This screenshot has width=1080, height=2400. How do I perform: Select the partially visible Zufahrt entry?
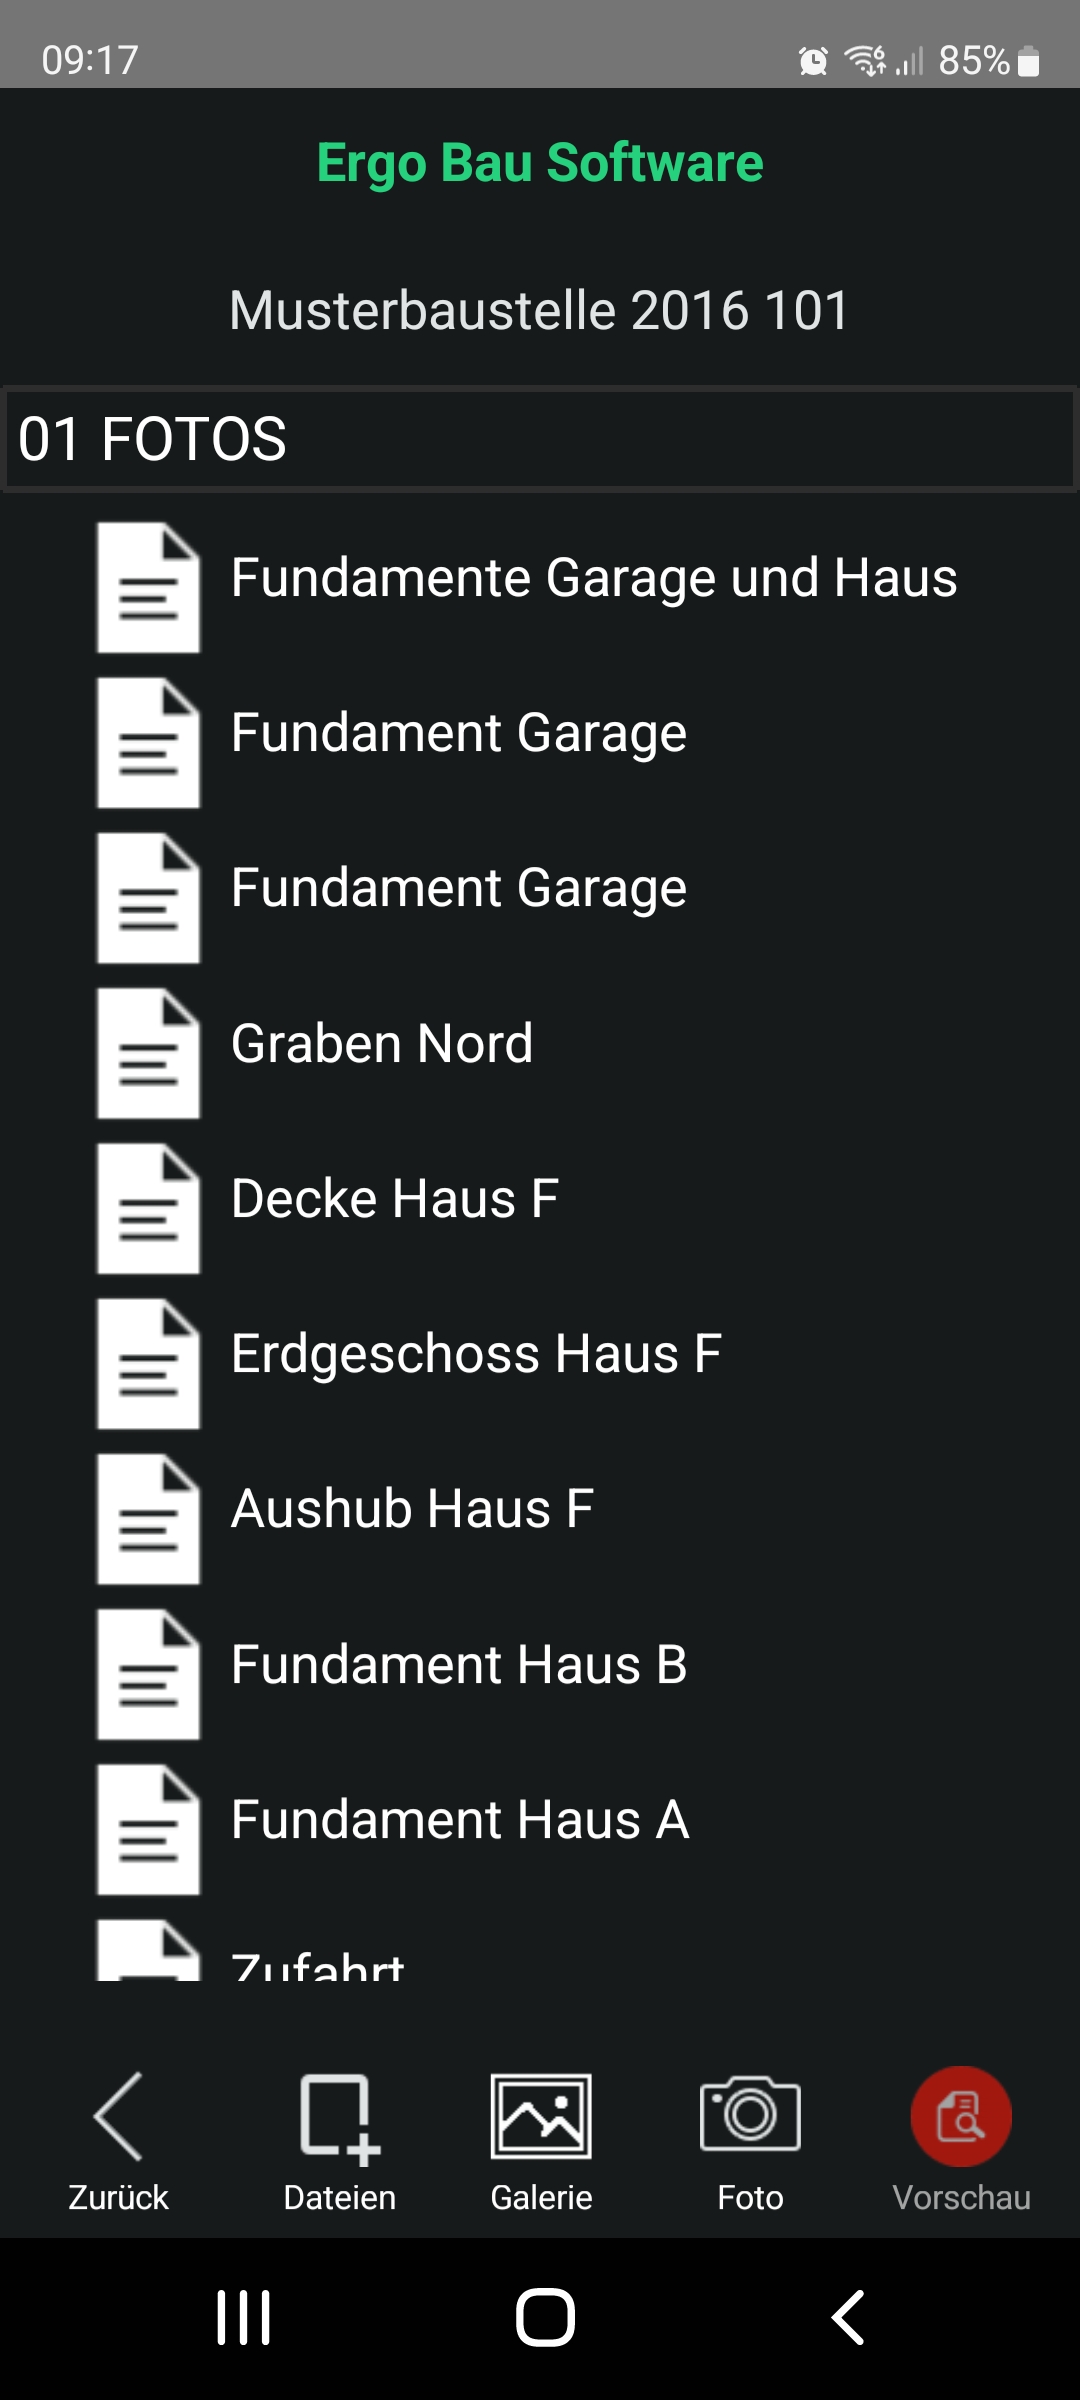tap(317, 1964)
